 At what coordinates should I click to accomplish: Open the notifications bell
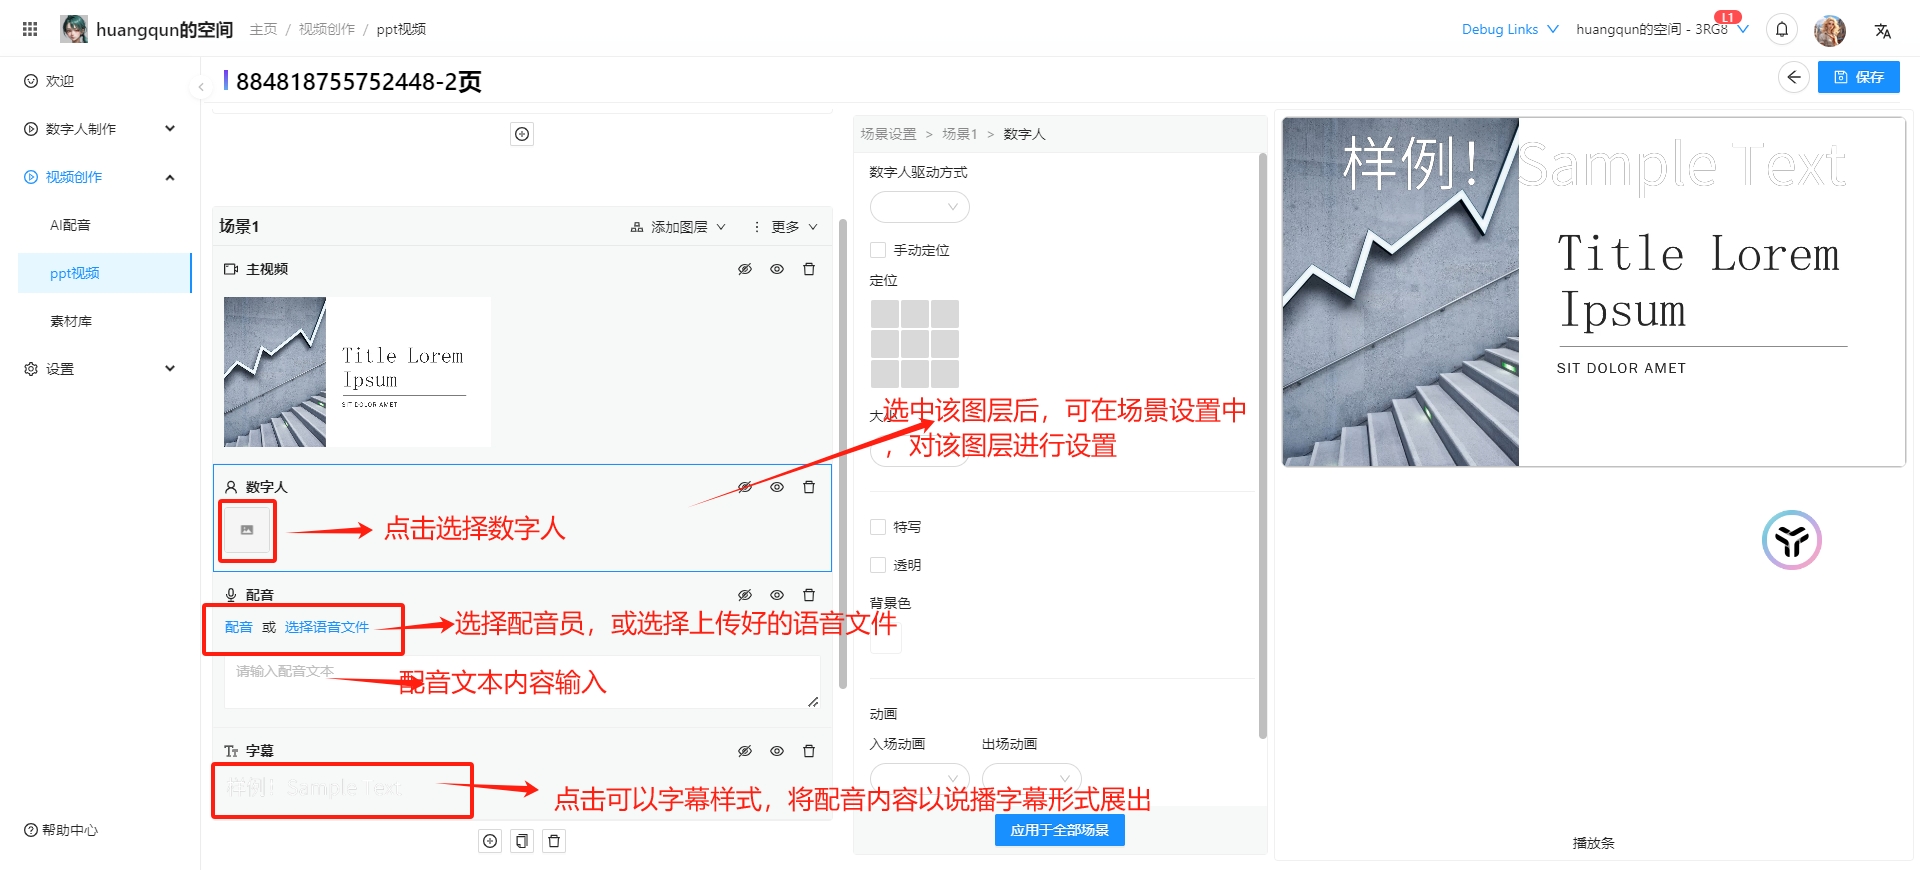[x=1782, y=30]
